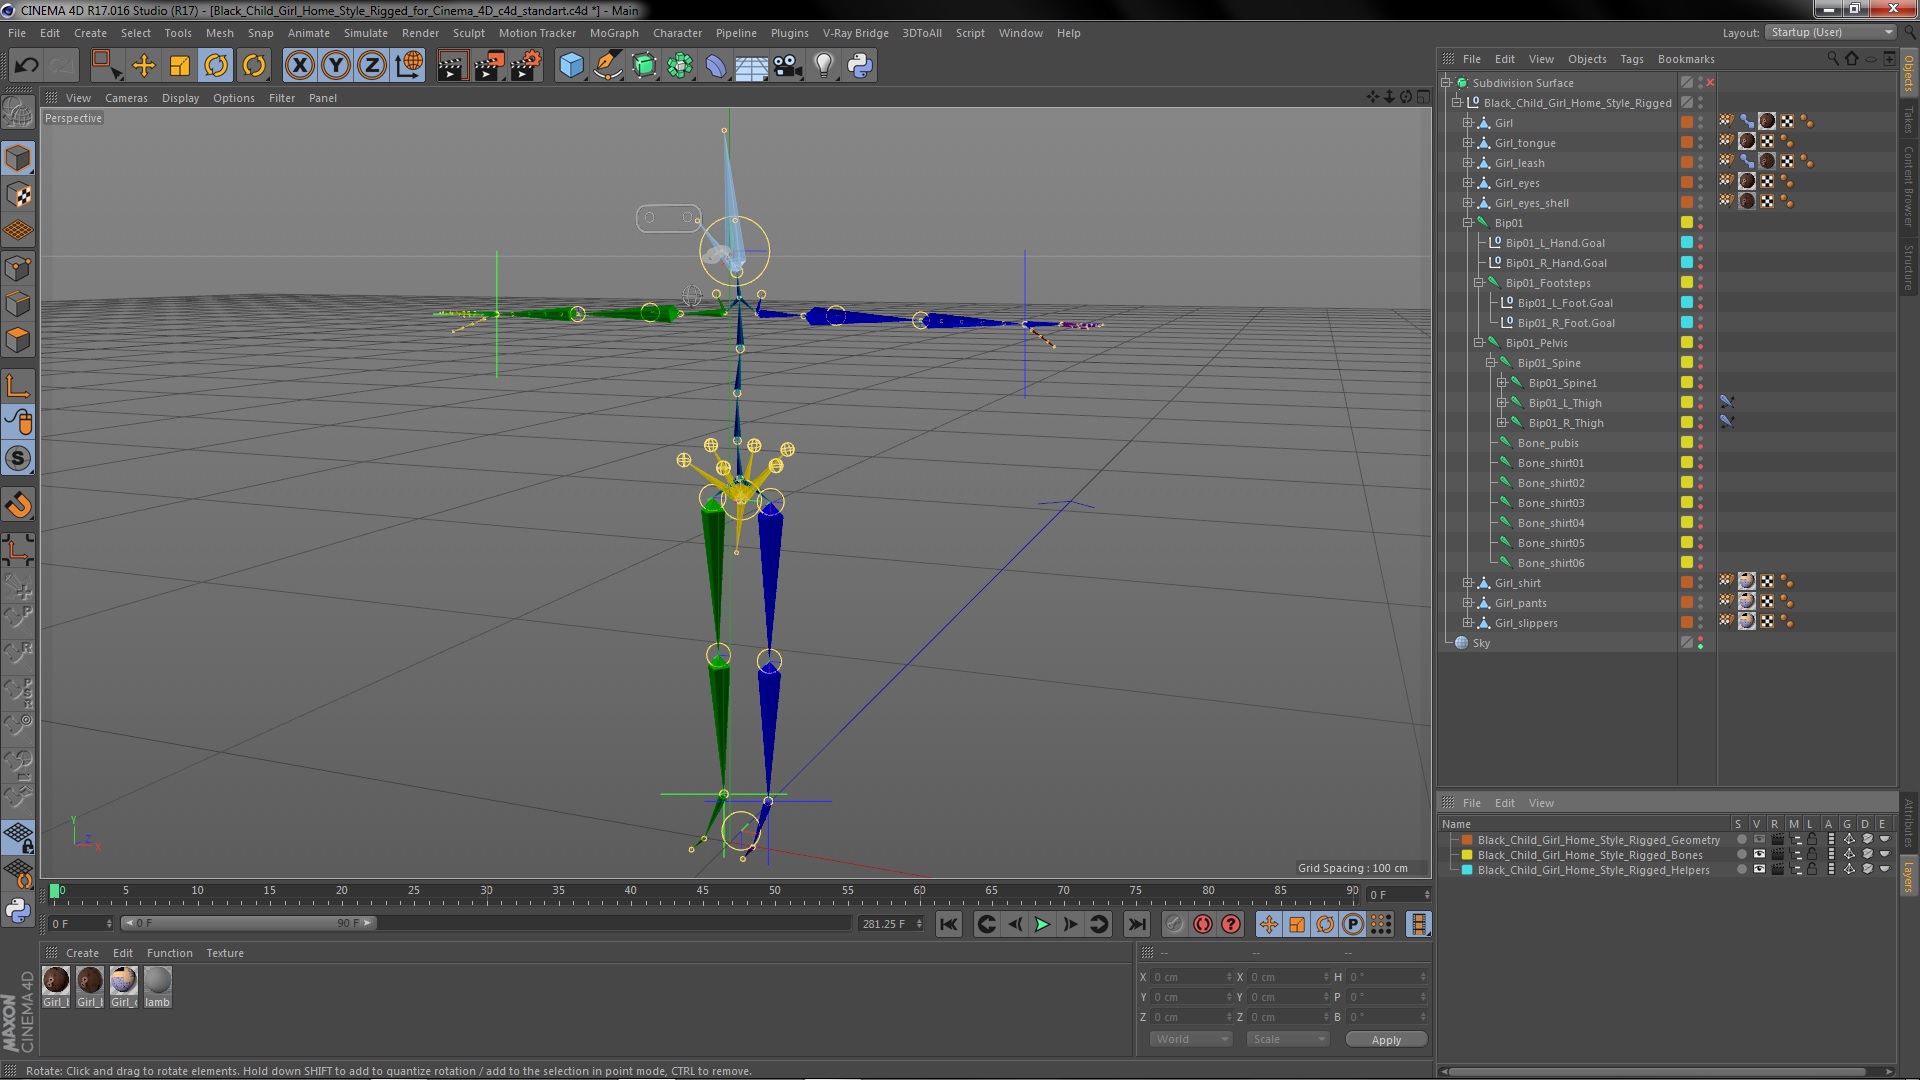Click Bip01 yellow layer color swatch
1920x1080 pixels.
click(1686, 222)
